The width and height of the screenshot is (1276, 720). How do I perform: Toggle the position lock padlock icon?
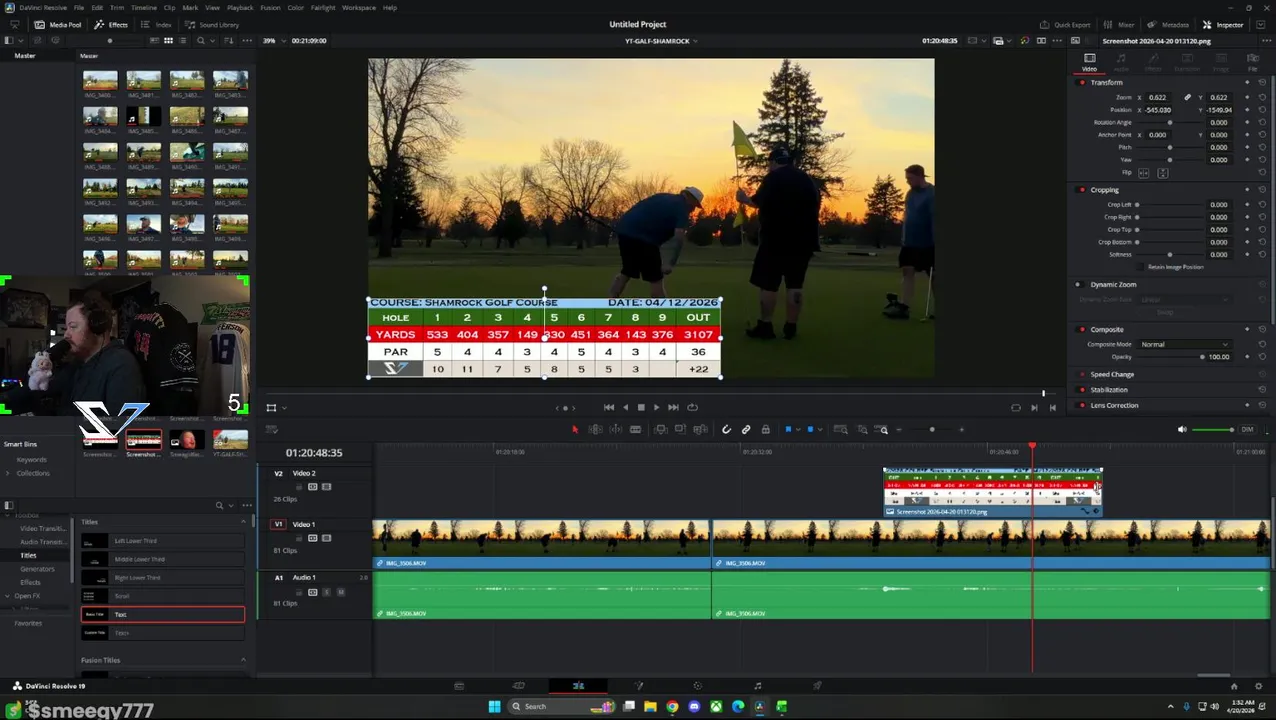click(765, 430)
